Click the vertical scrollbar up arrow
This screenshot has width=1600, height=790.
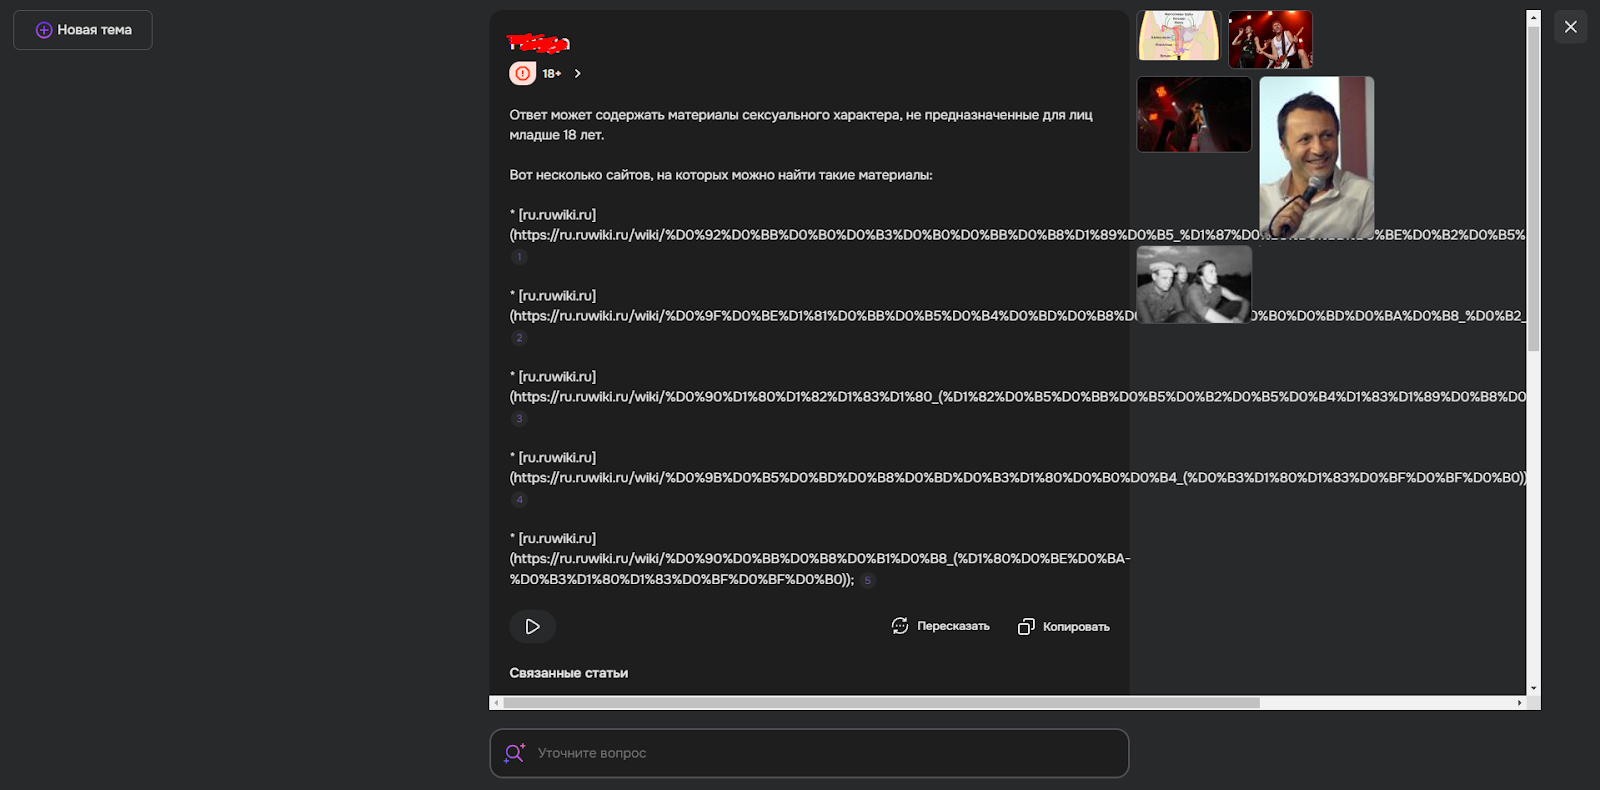click(1533, 17)
